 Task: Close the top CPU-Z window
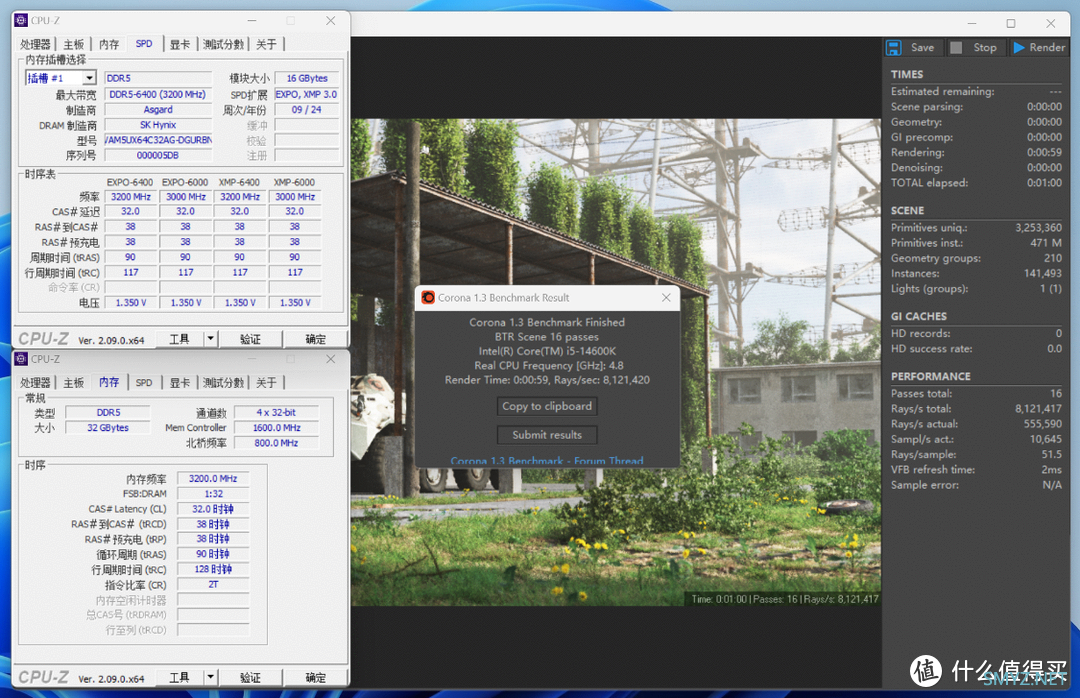click(331, 21)
